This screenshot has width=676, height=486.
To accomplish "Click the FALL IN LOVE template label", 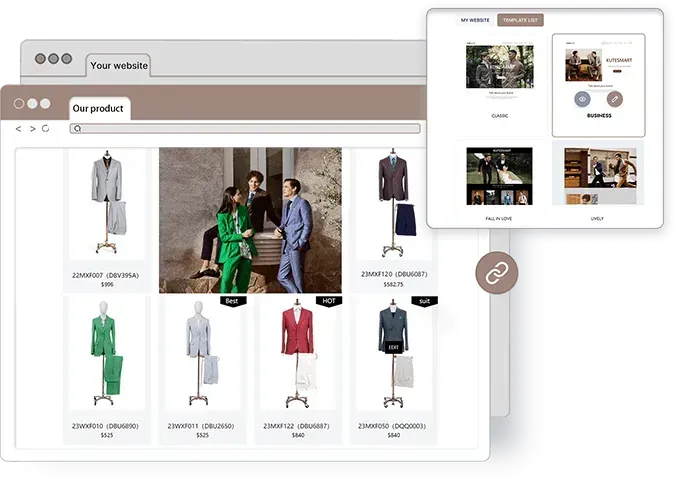I will (499, 219).
